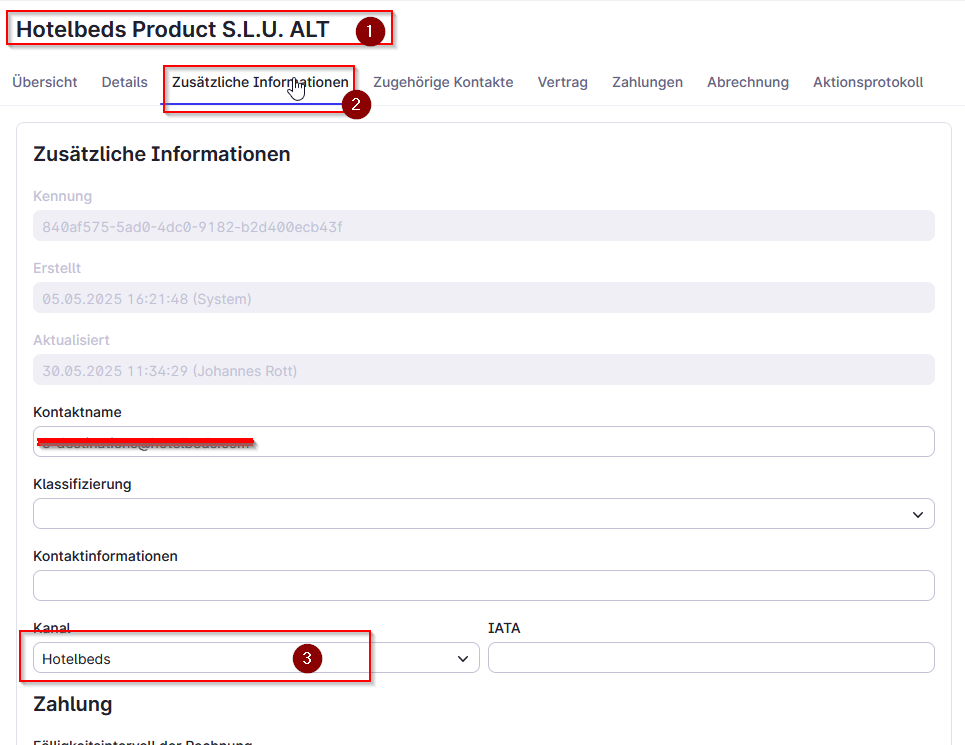Open the Übersicht tab
This screenshot has width=965, height=745.
[x=44, y=82]
